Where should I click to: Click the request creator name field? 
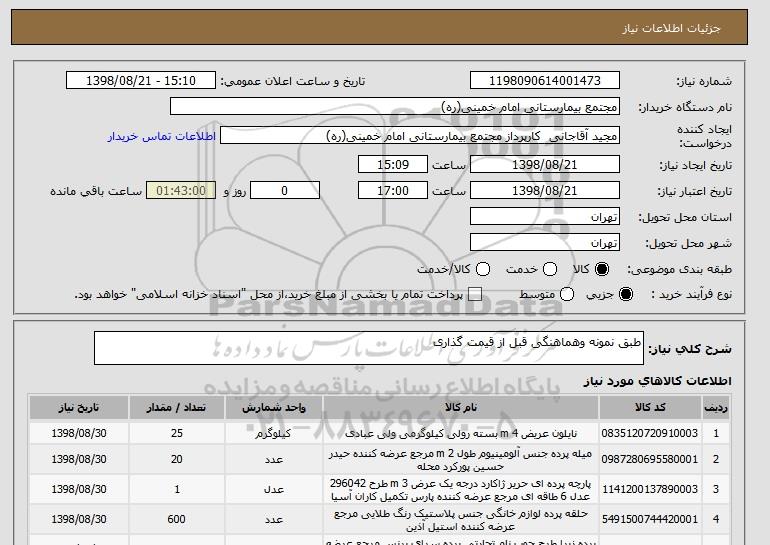tap(420, 136)
